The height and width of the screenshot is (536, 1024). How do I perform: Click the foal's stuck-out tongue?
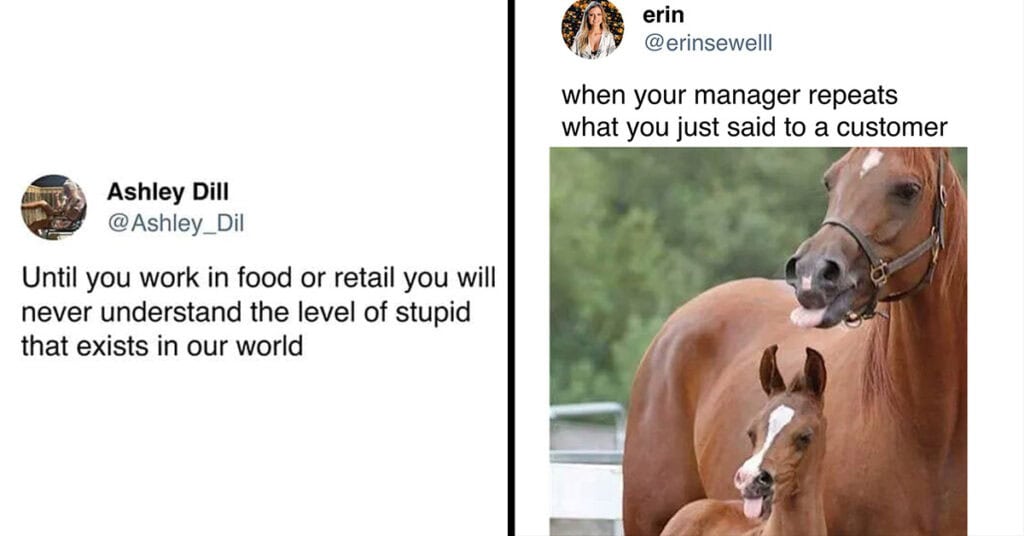coord(752,508)
